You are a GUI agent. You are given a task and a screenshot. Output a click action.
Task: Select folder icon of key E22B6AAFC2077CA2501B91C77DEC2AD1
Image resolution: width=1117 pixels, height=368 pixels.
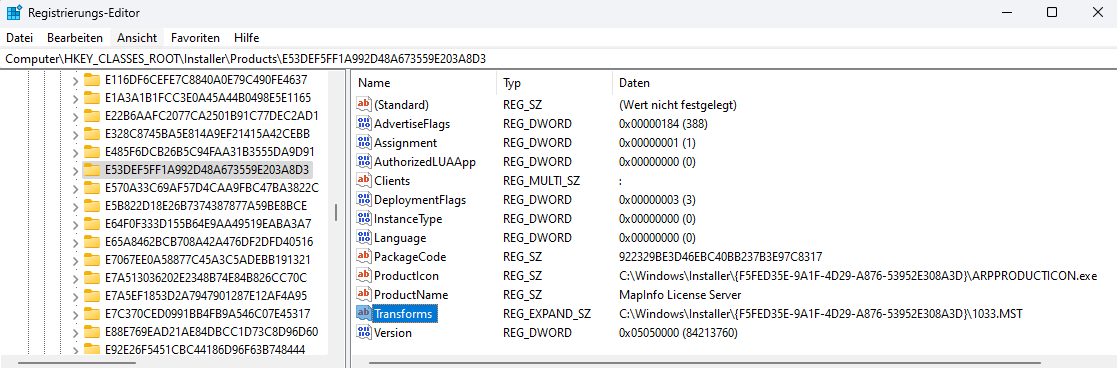(91, 115)
